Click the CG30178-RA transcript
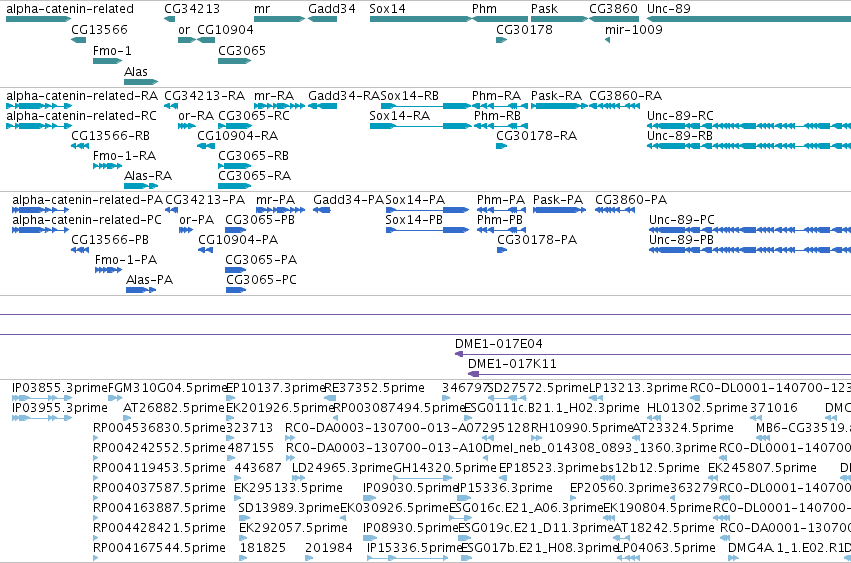 coord(501,146)
